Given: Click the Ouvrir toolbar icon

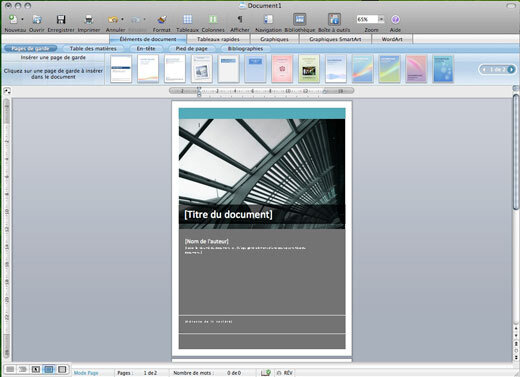Looking at the screenshot, I should tap(37, 19).
